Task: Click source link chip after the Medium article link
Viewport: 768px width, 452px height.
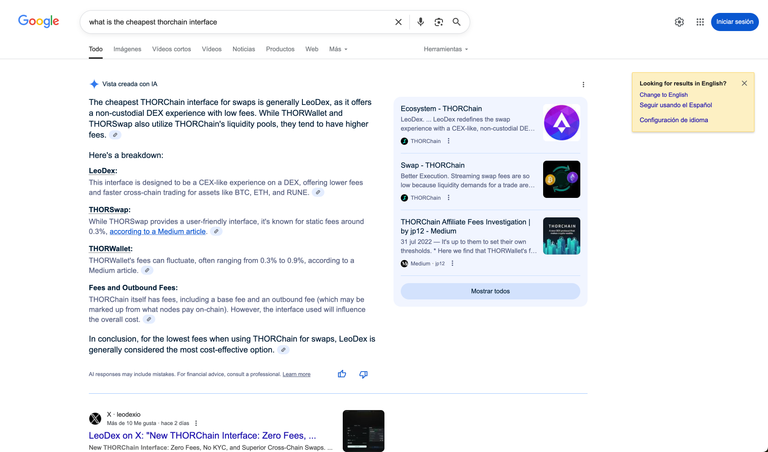Action: pyautogui.click(x=216, y=231)
